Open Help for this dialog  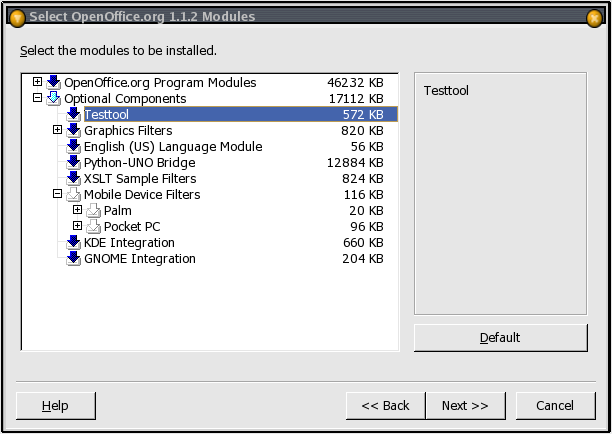click(x=55, y=406)
